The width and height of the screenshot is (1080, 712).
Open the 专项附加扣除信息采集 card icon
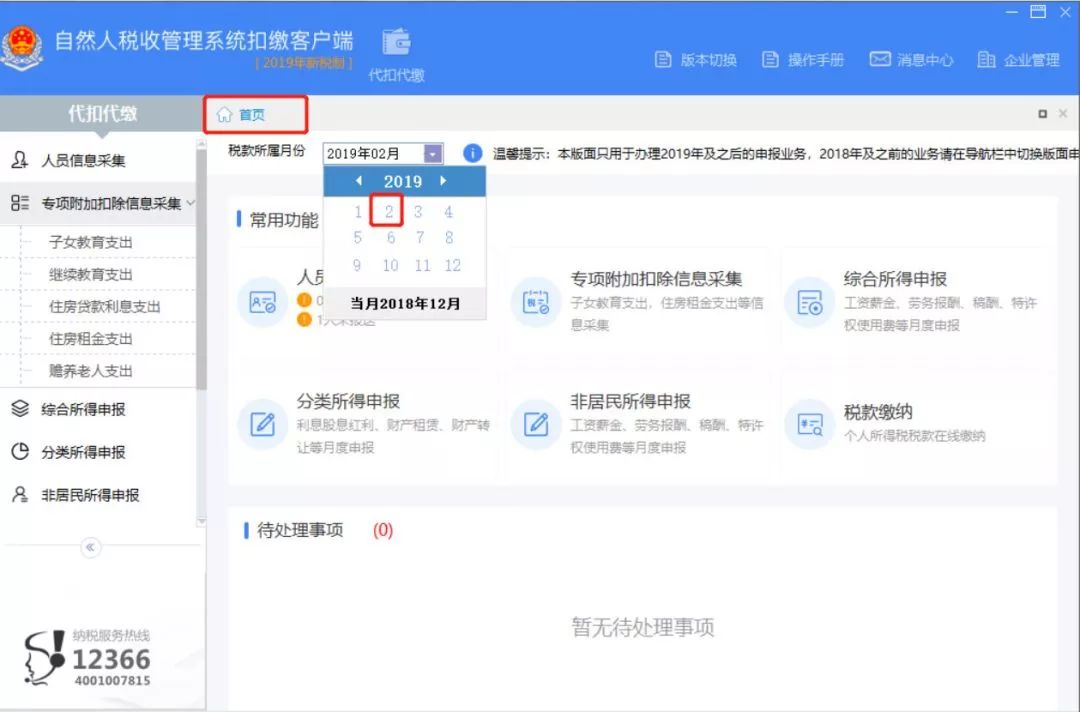tap(537, 300)
